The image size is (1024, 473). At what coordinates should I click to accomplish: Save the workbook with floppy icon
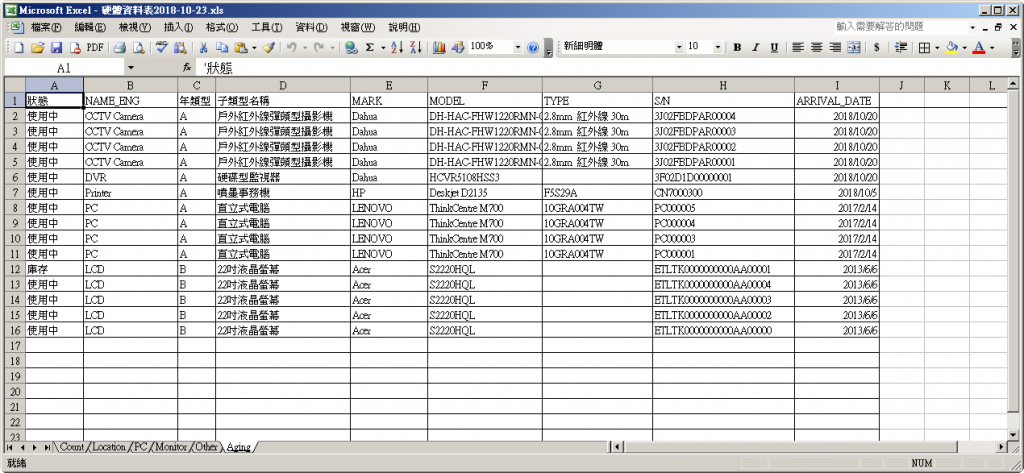pyautogui.click(x=56, y=48)
